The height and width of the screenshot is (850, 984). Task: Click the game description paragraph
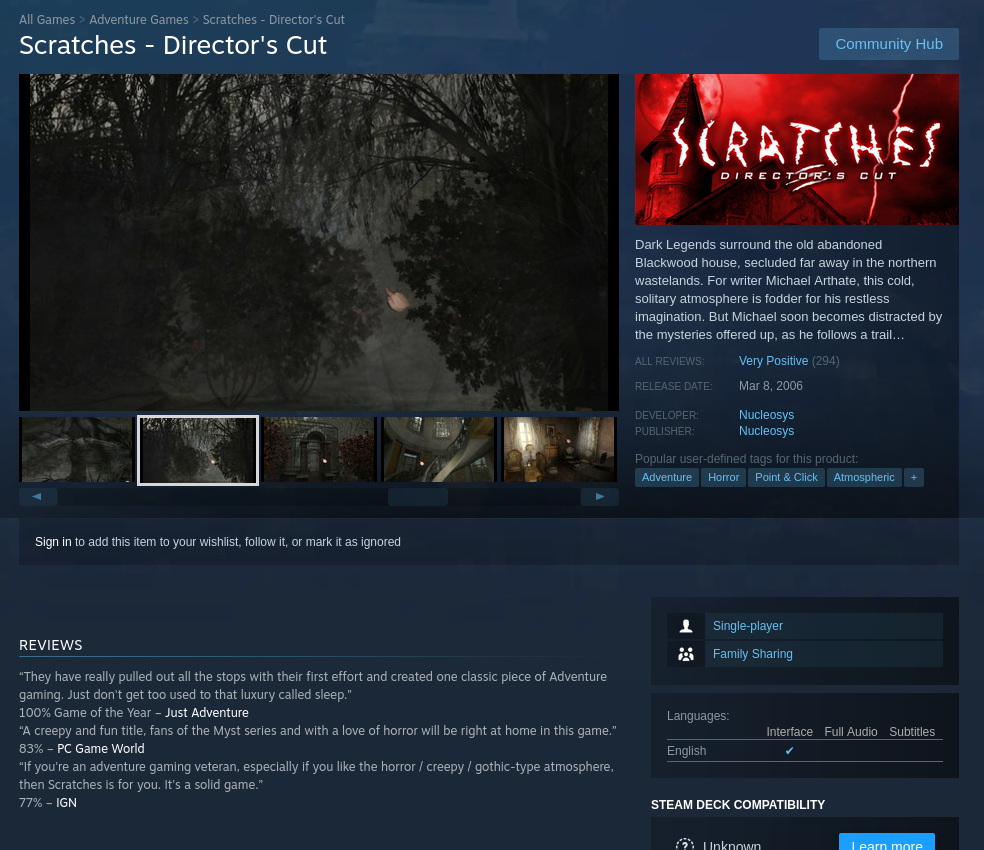(x=789, y=290)
